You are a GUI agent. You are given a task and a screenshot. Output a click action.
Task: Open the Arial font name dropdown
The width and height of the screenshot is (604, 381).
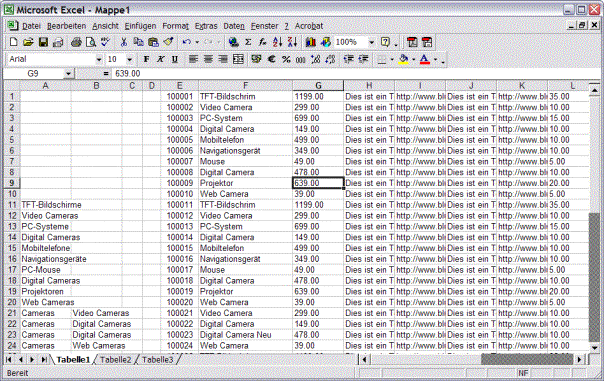99,59
